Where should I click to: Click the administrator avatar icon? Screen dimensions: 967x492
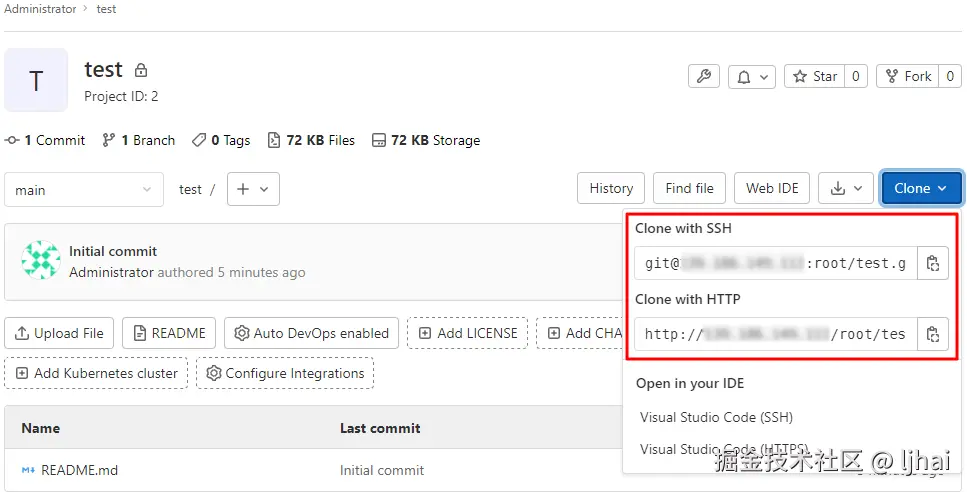coord(41,261)
